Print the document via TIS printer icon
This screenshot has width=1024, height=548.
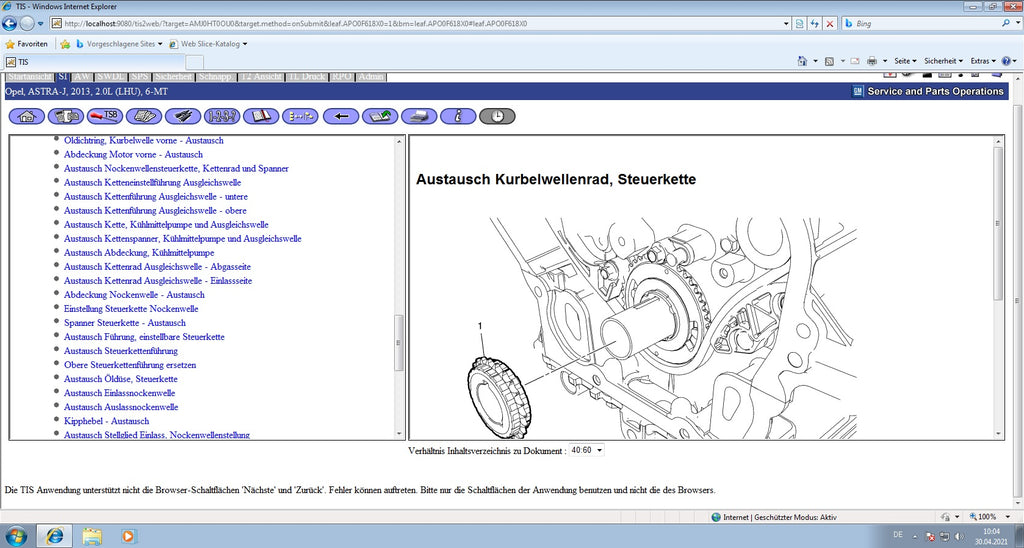click(x=419, y=116)
